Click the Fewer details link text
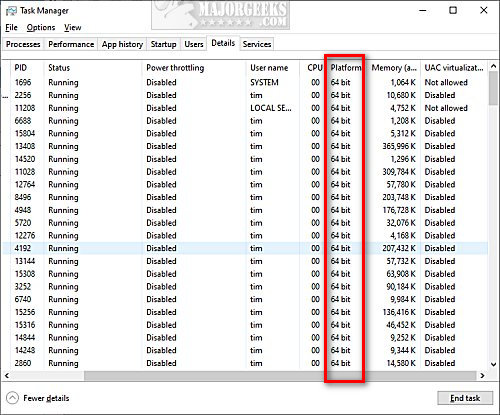 (46, 398)
